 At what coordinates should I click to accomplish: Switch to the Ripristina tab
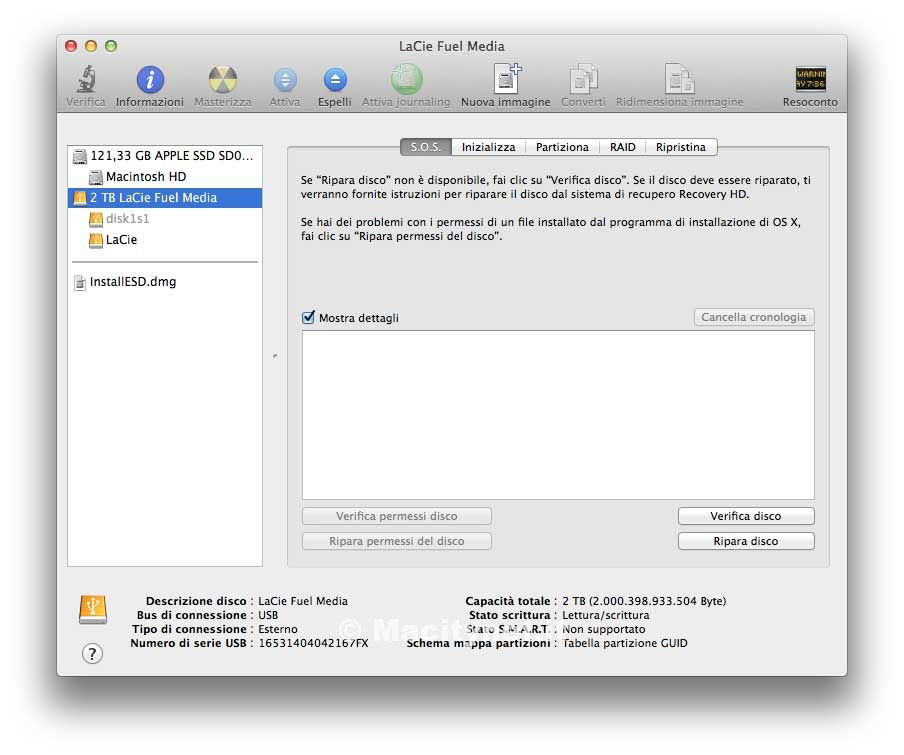[681, 147]
